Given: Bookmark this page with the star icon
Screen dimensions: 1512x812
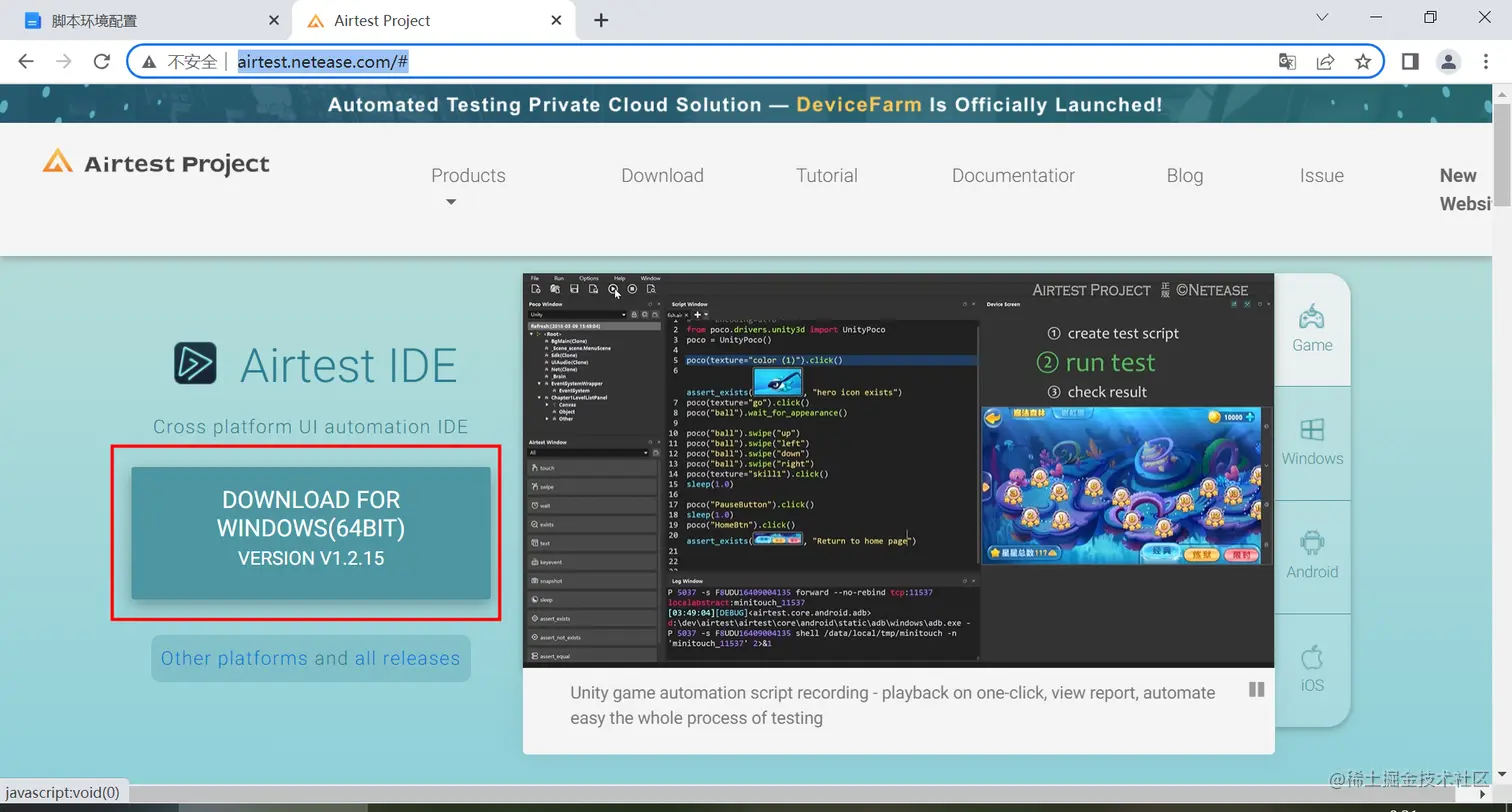Looking at the screenshot, I should click(x=1362, y=62).
